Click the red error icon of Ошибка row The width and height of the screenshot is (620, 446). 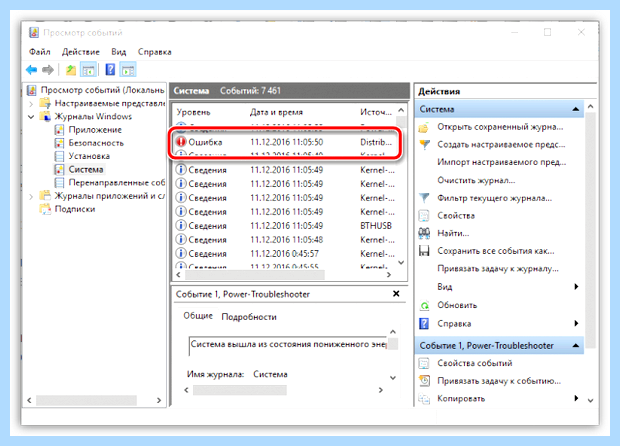[x=181, y=142]
